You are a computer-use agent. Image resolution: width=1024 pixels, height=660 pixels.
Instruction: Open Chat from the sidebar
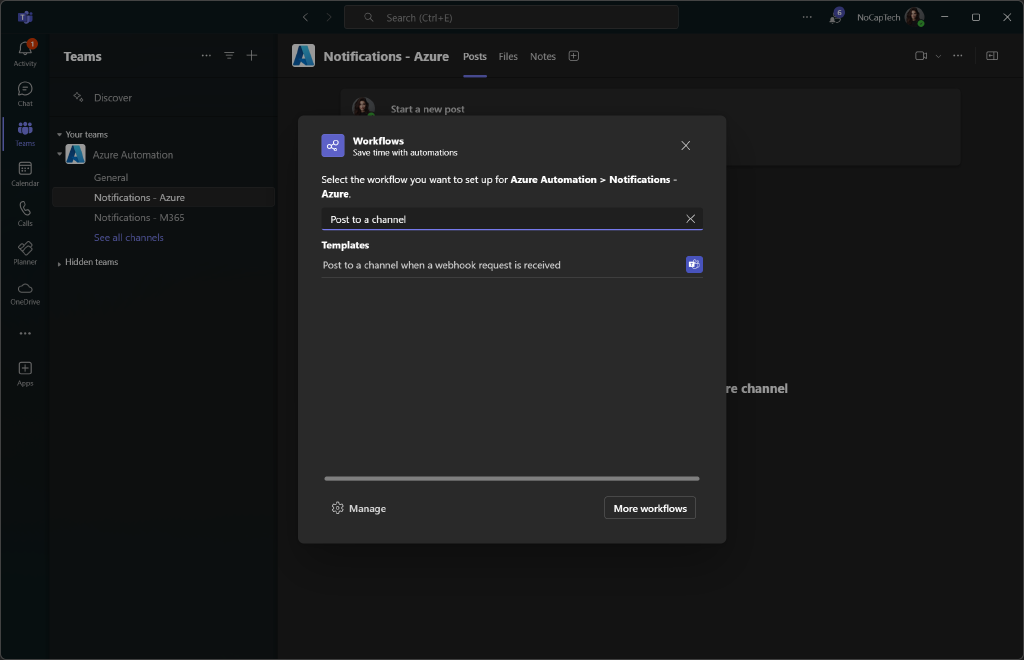click(24, 91)
